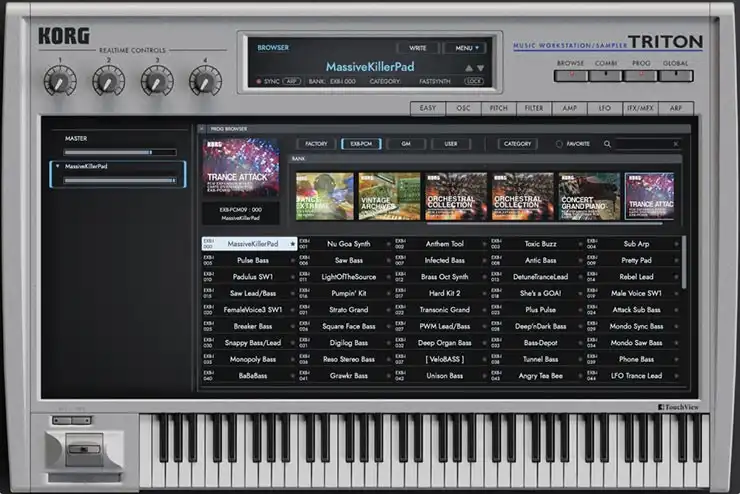Toggle the SYNC indicator in the display
The image size is (740, 494).
[268, 82]
